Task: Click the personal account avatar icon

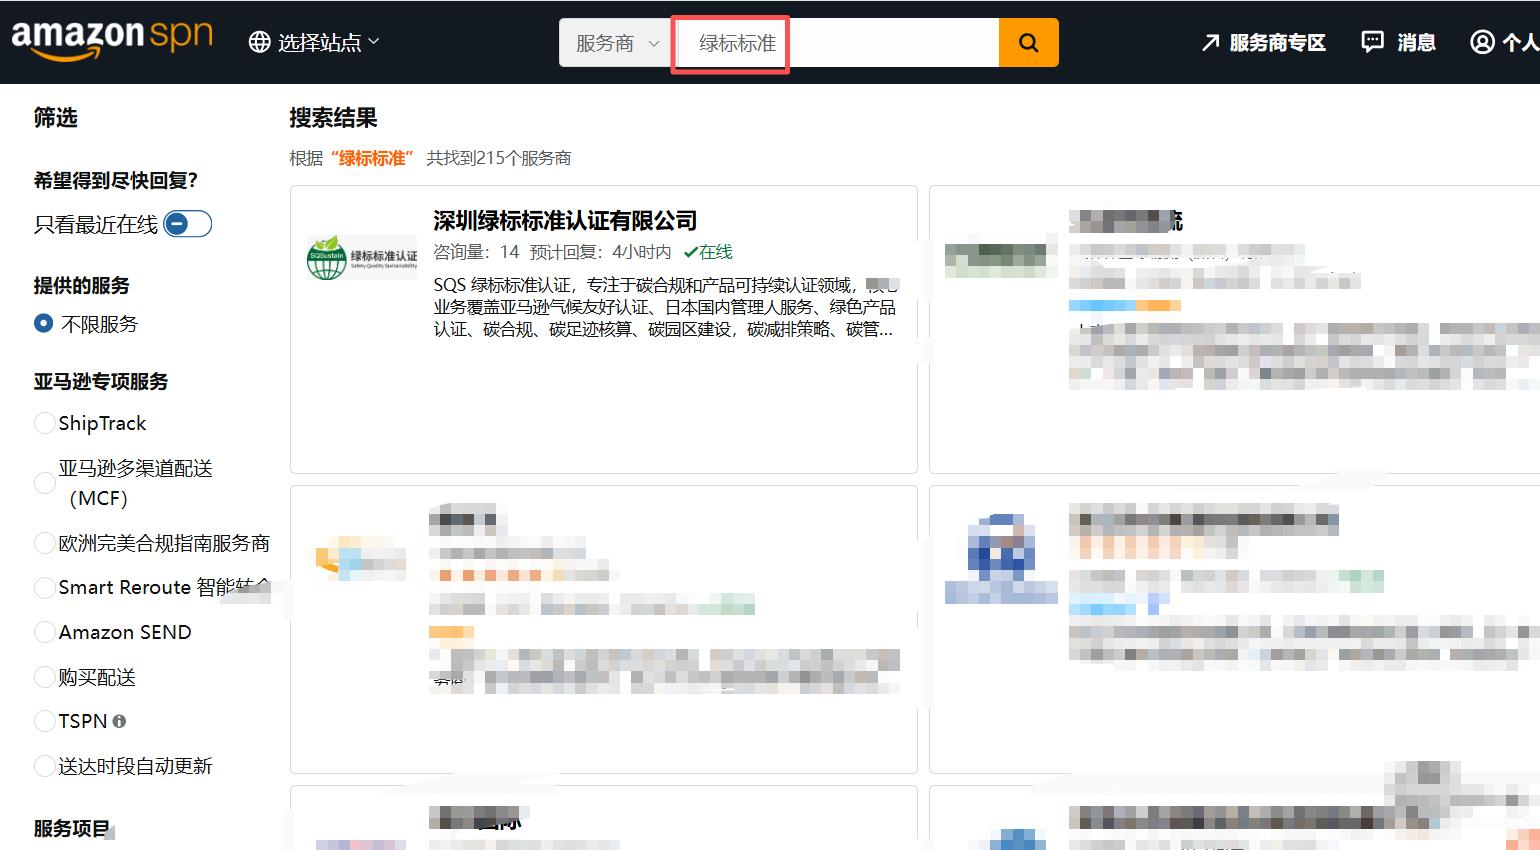Action: [x=1482, y=42]
